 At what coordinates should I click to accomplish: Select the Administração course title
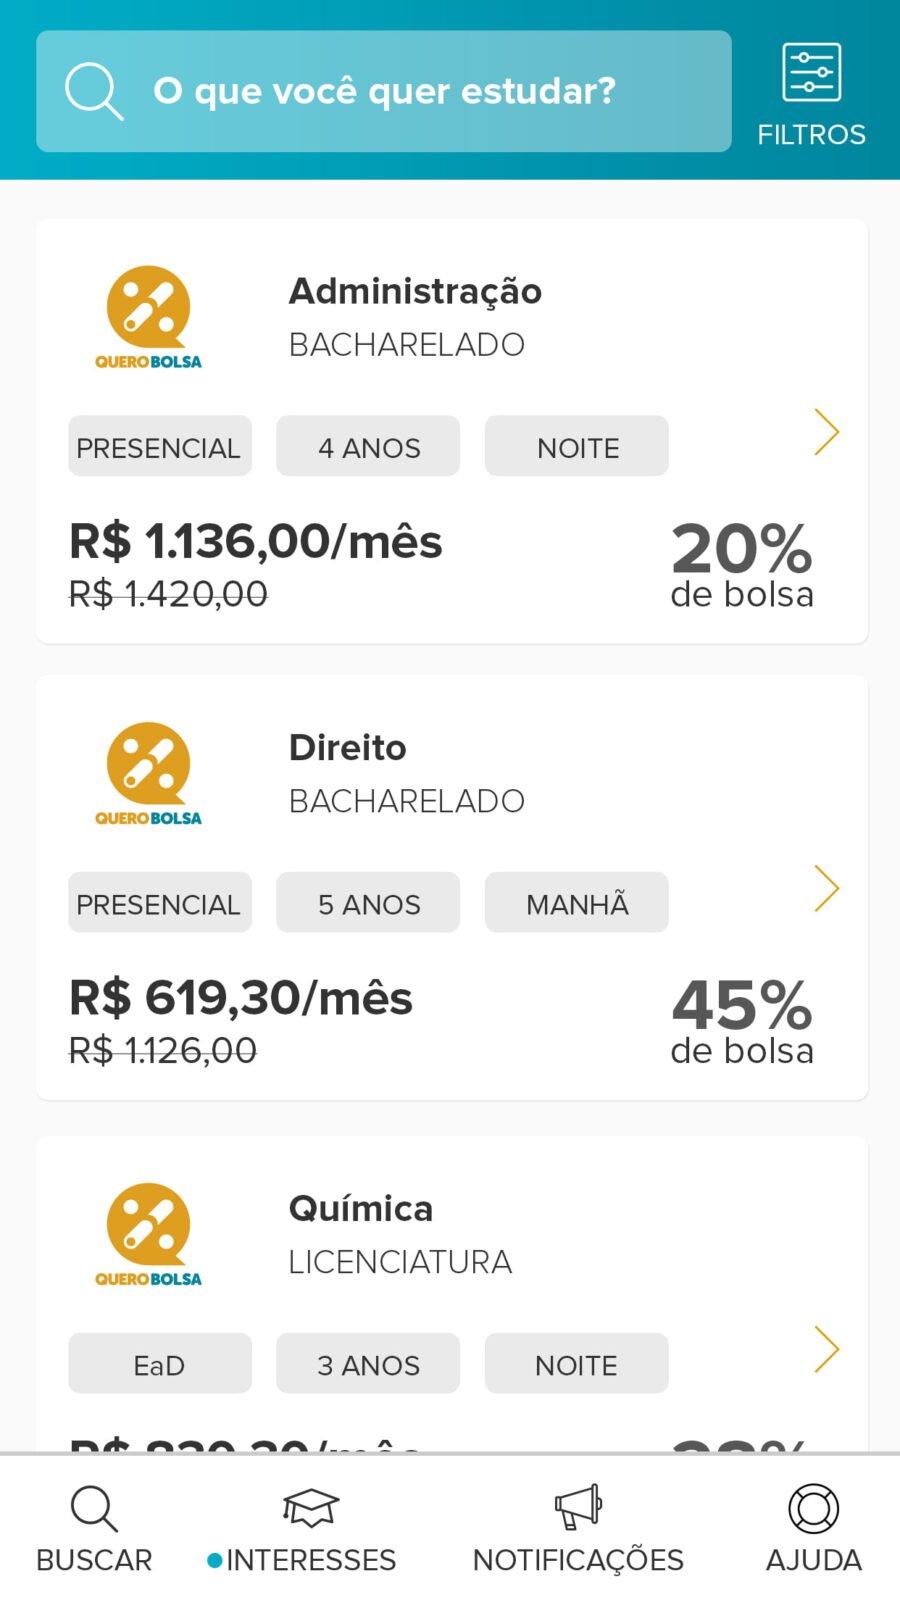tap(415, 292)
